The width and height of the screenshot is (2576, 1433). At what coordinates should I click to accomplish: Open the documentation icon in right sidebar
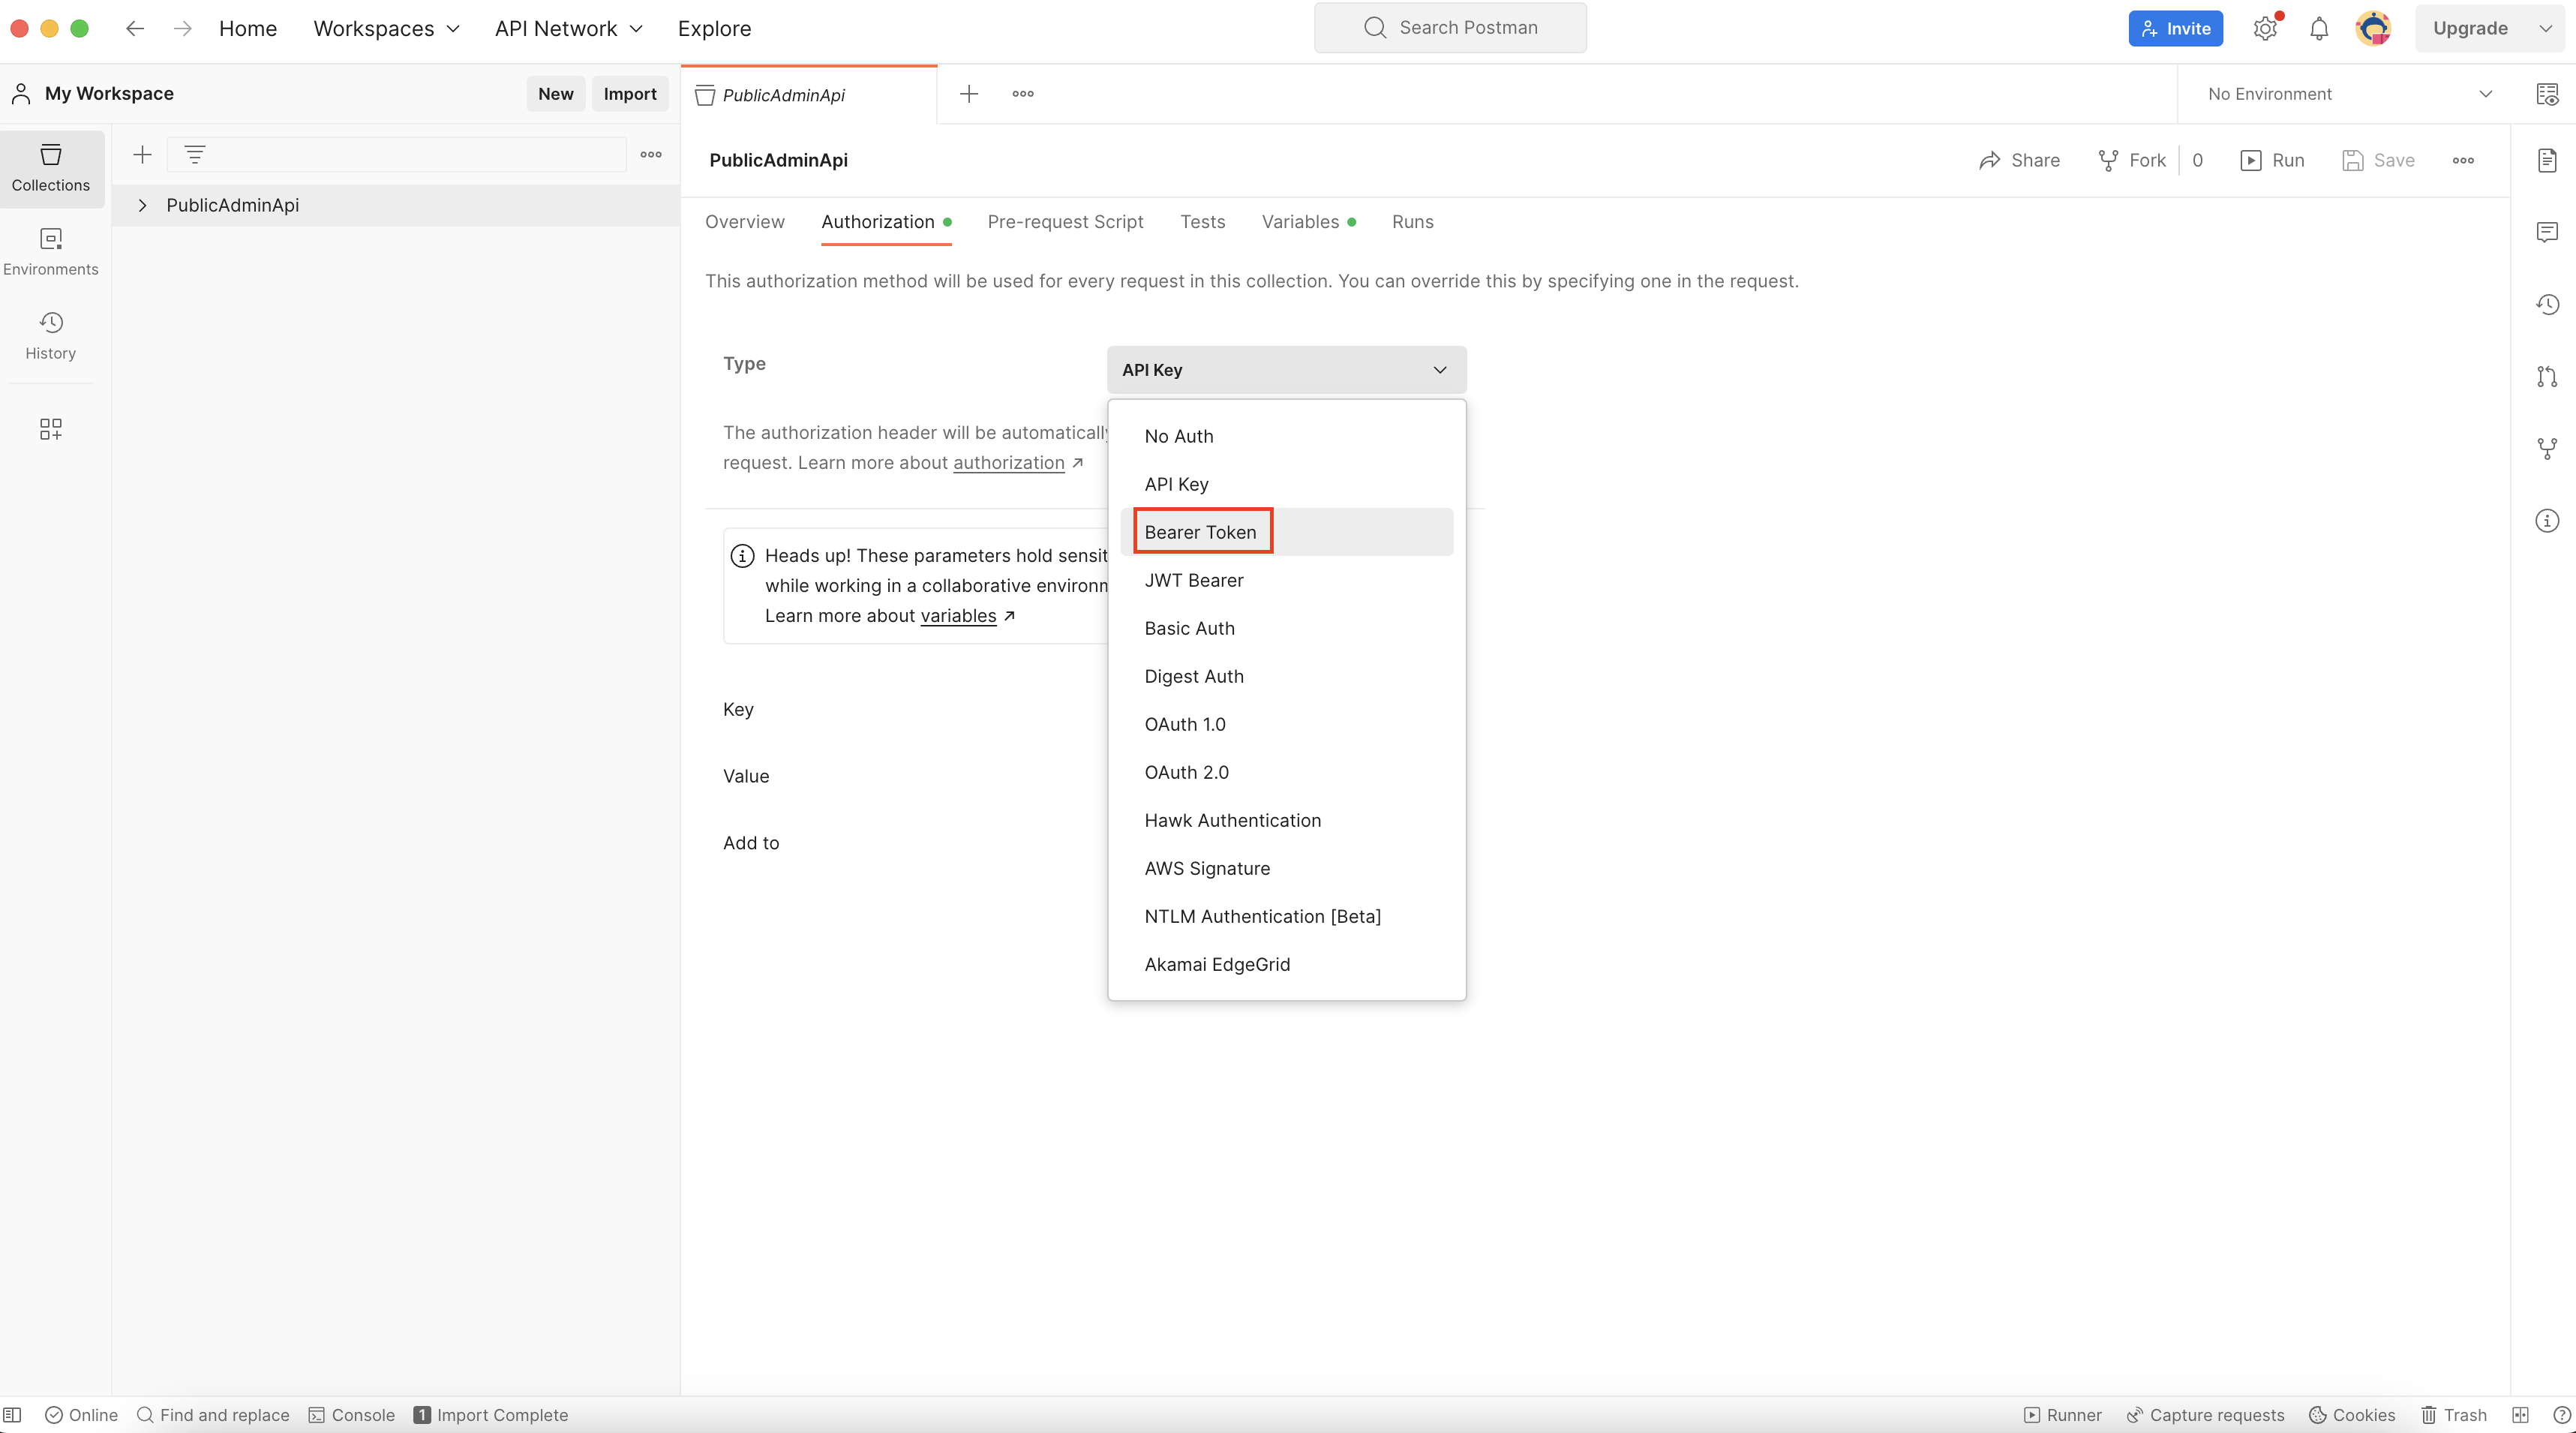2547,160
